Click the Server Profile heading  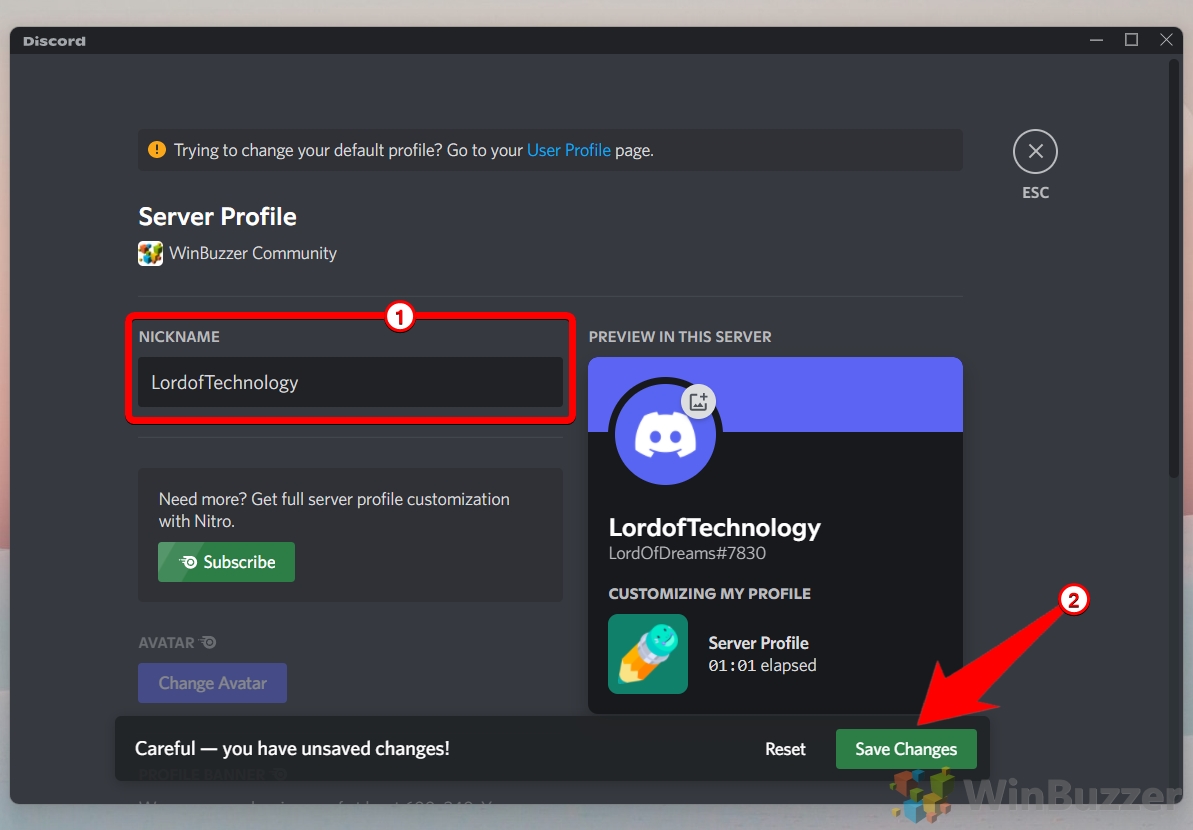pyautogui.click(x=218, y=217)
